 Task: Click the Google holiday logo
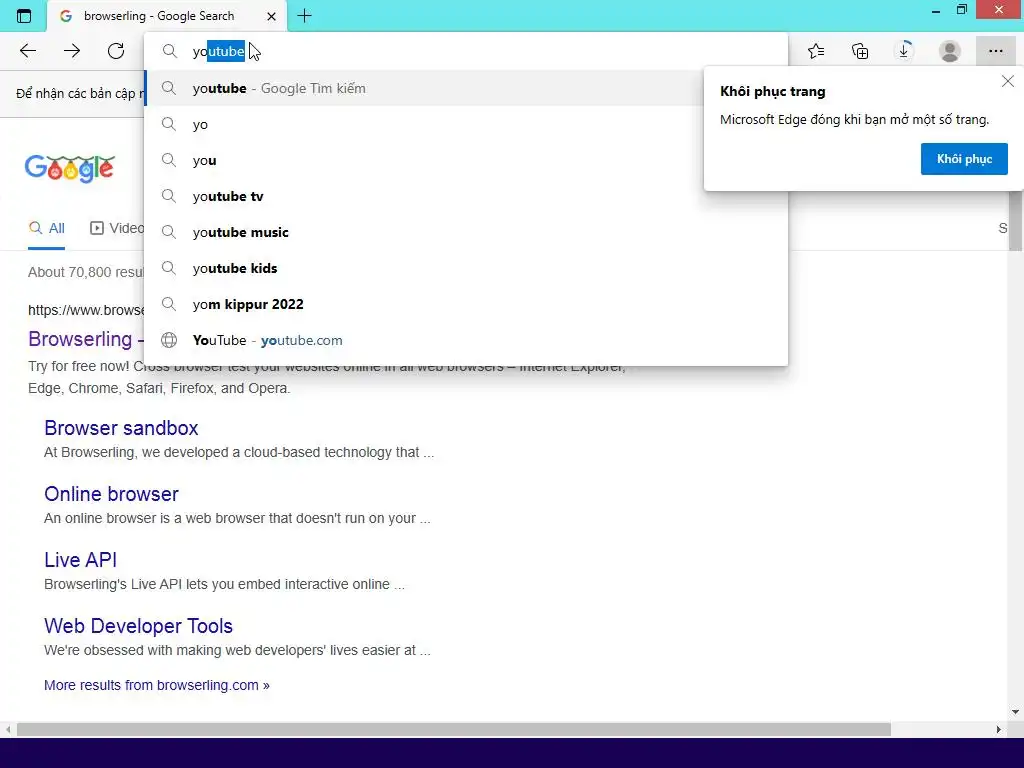pyautogui.click(x=70, y=168)
